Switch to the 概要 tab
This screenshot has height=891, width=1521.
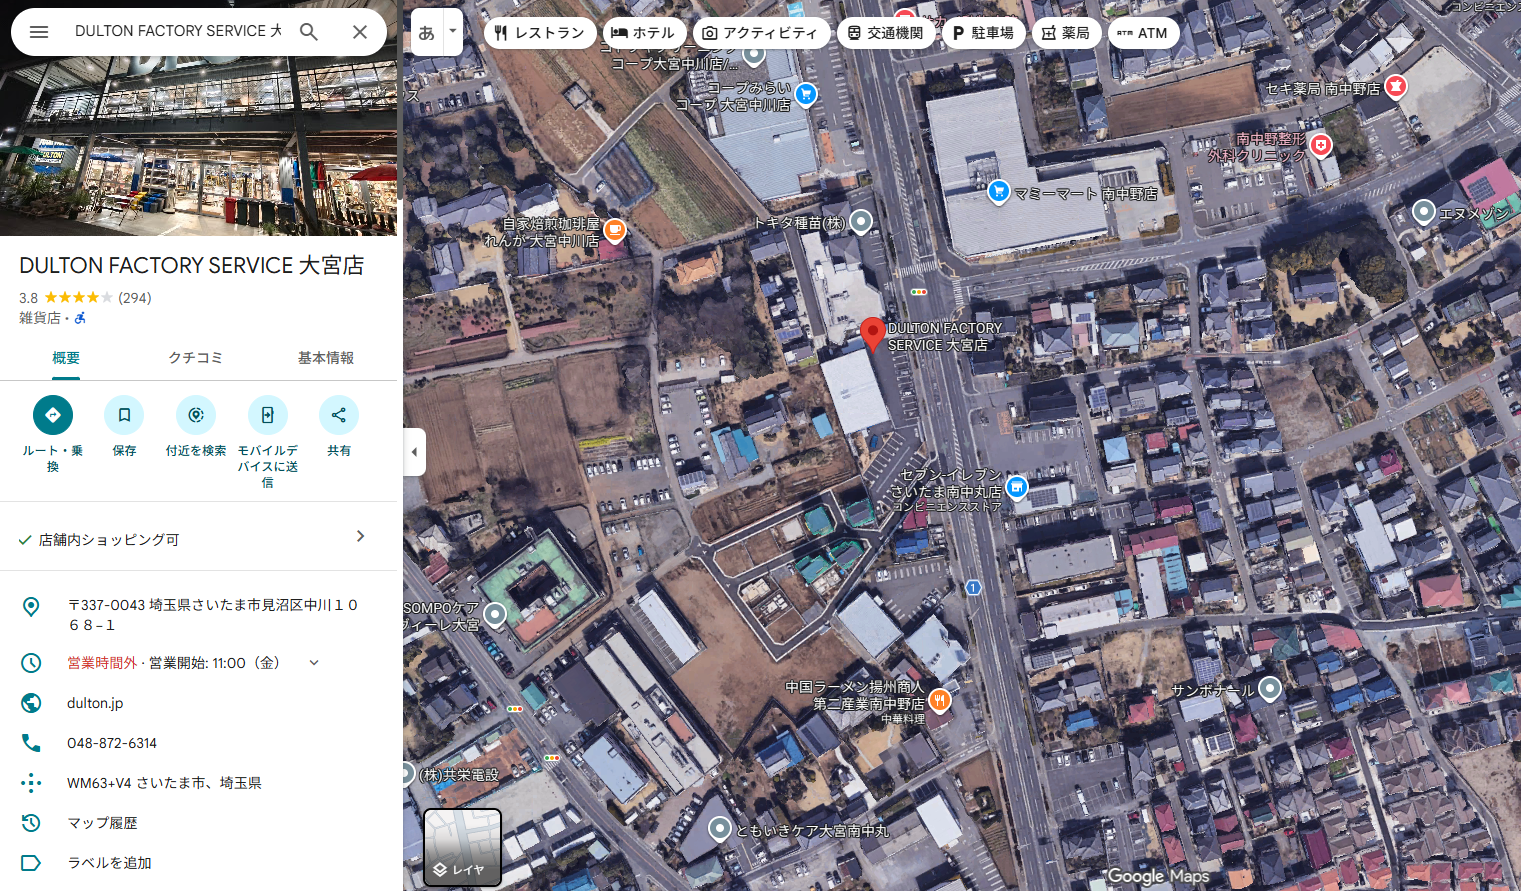click(x=66, y=358)
